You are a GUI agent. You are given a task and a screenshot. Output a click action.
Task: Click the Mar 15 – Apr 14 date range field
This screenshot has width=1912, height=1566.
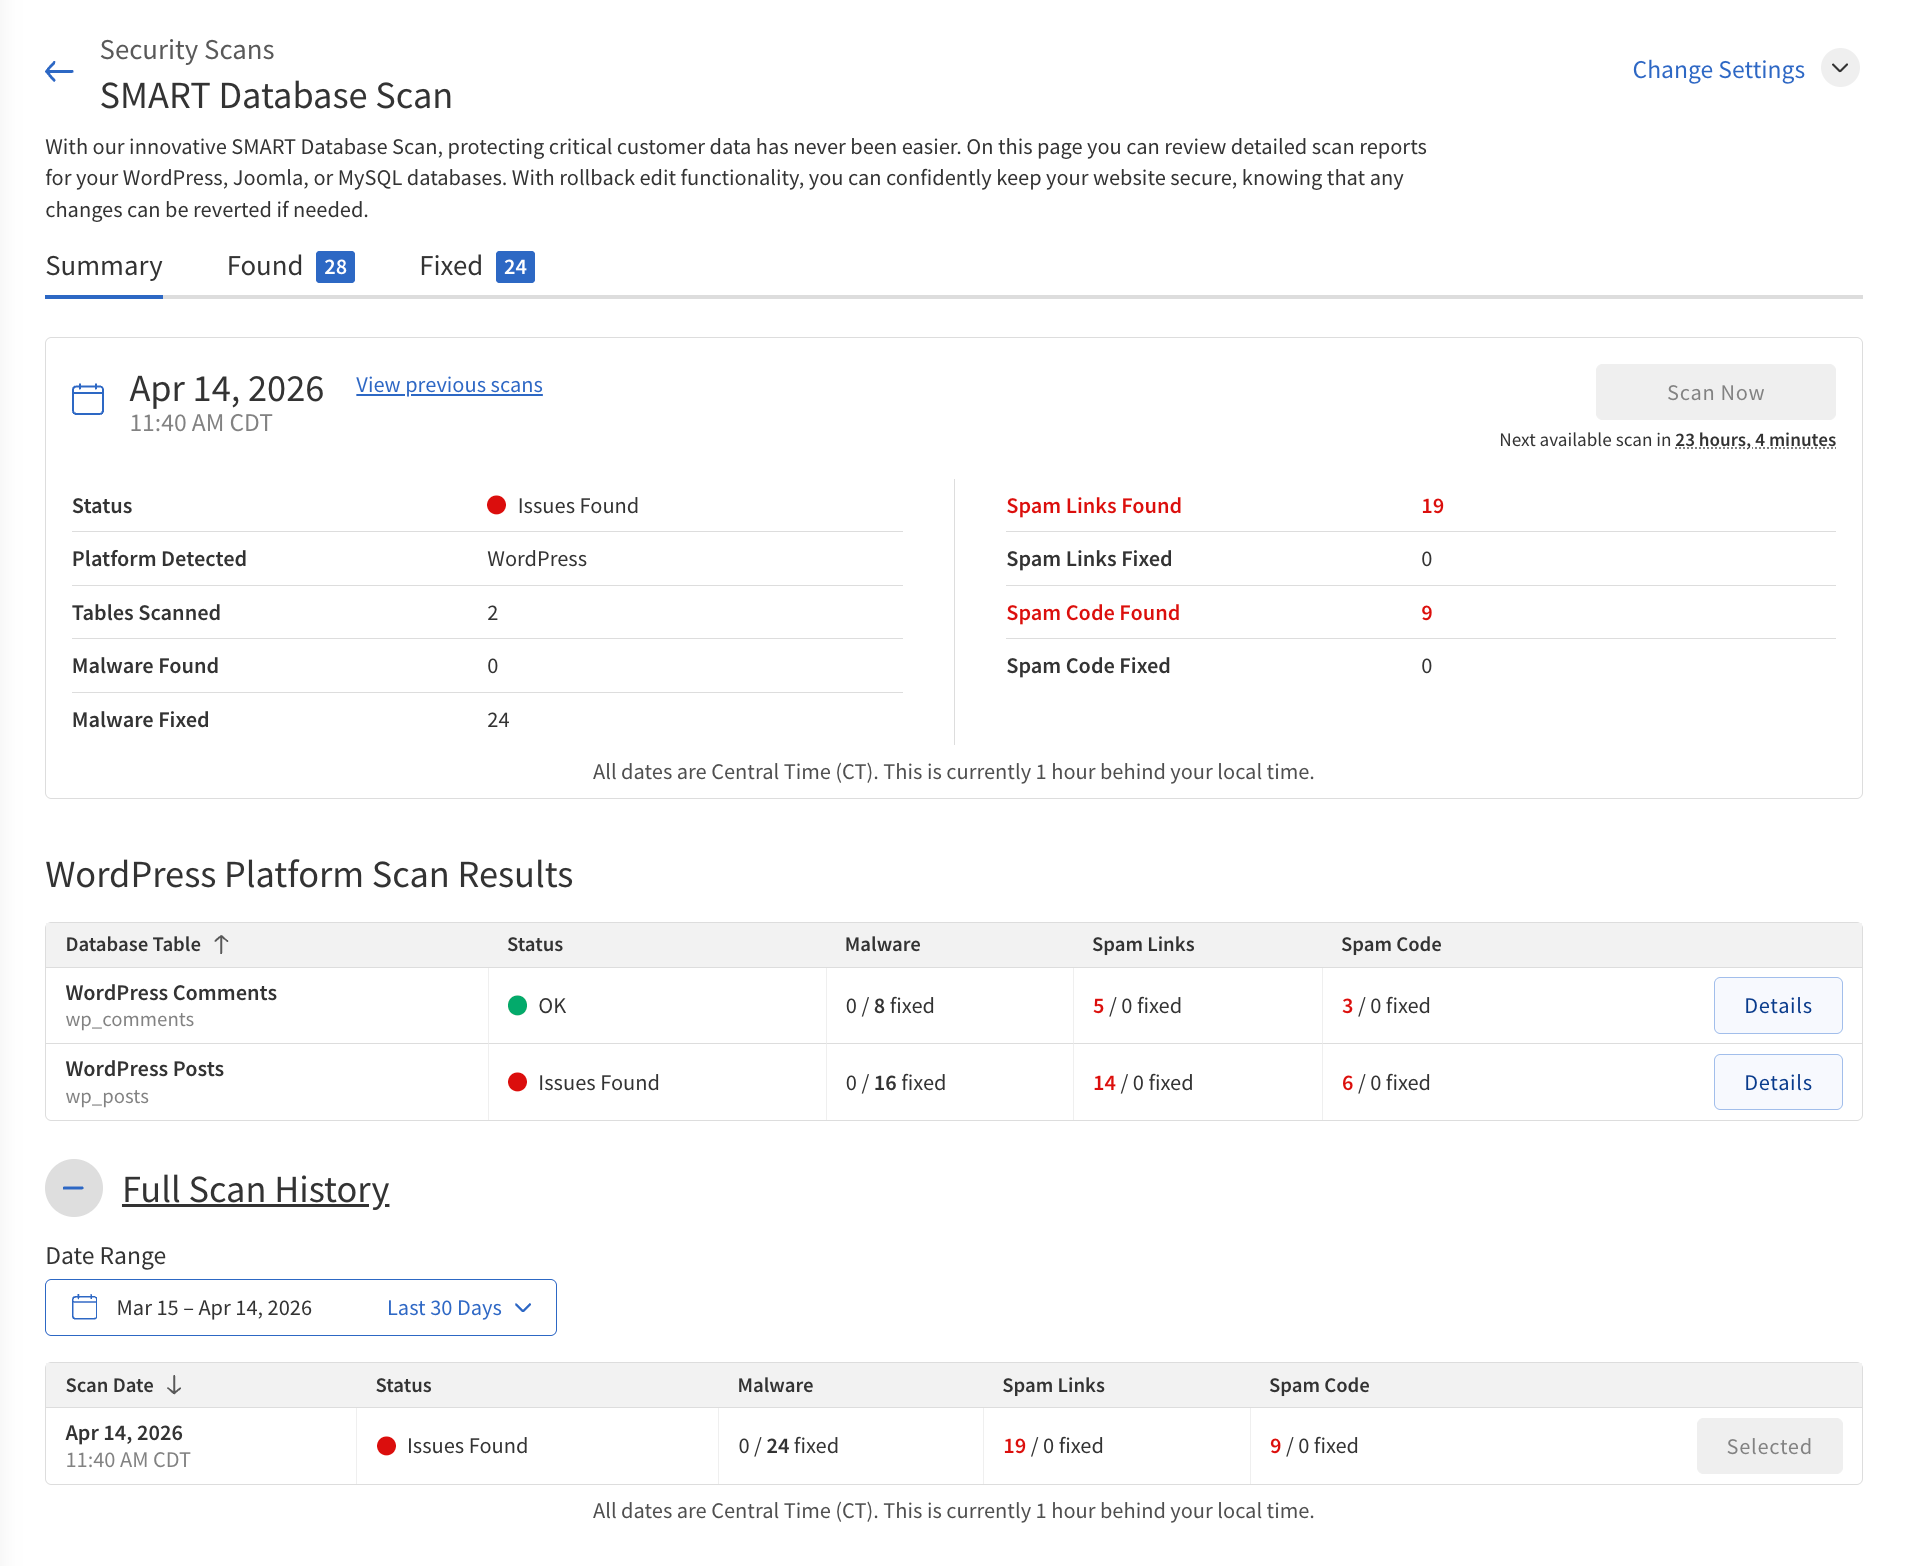point(213,1307)
